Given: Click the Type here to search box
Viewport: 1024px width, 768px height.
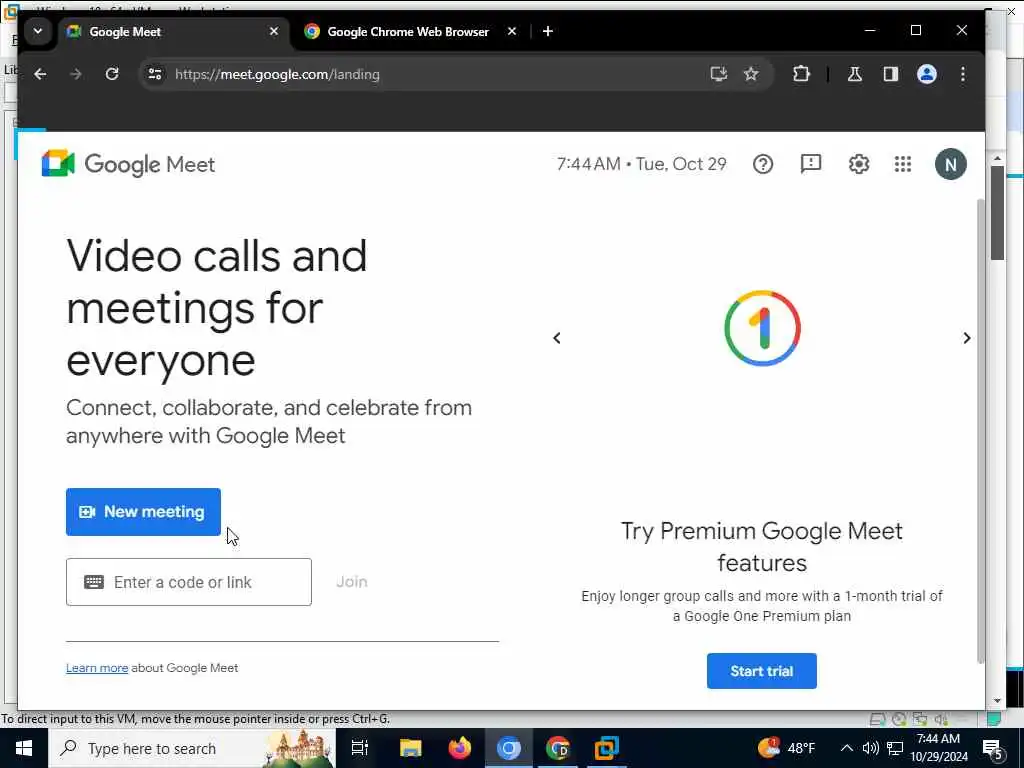Looking at the screenshot, I should [191, 748].
